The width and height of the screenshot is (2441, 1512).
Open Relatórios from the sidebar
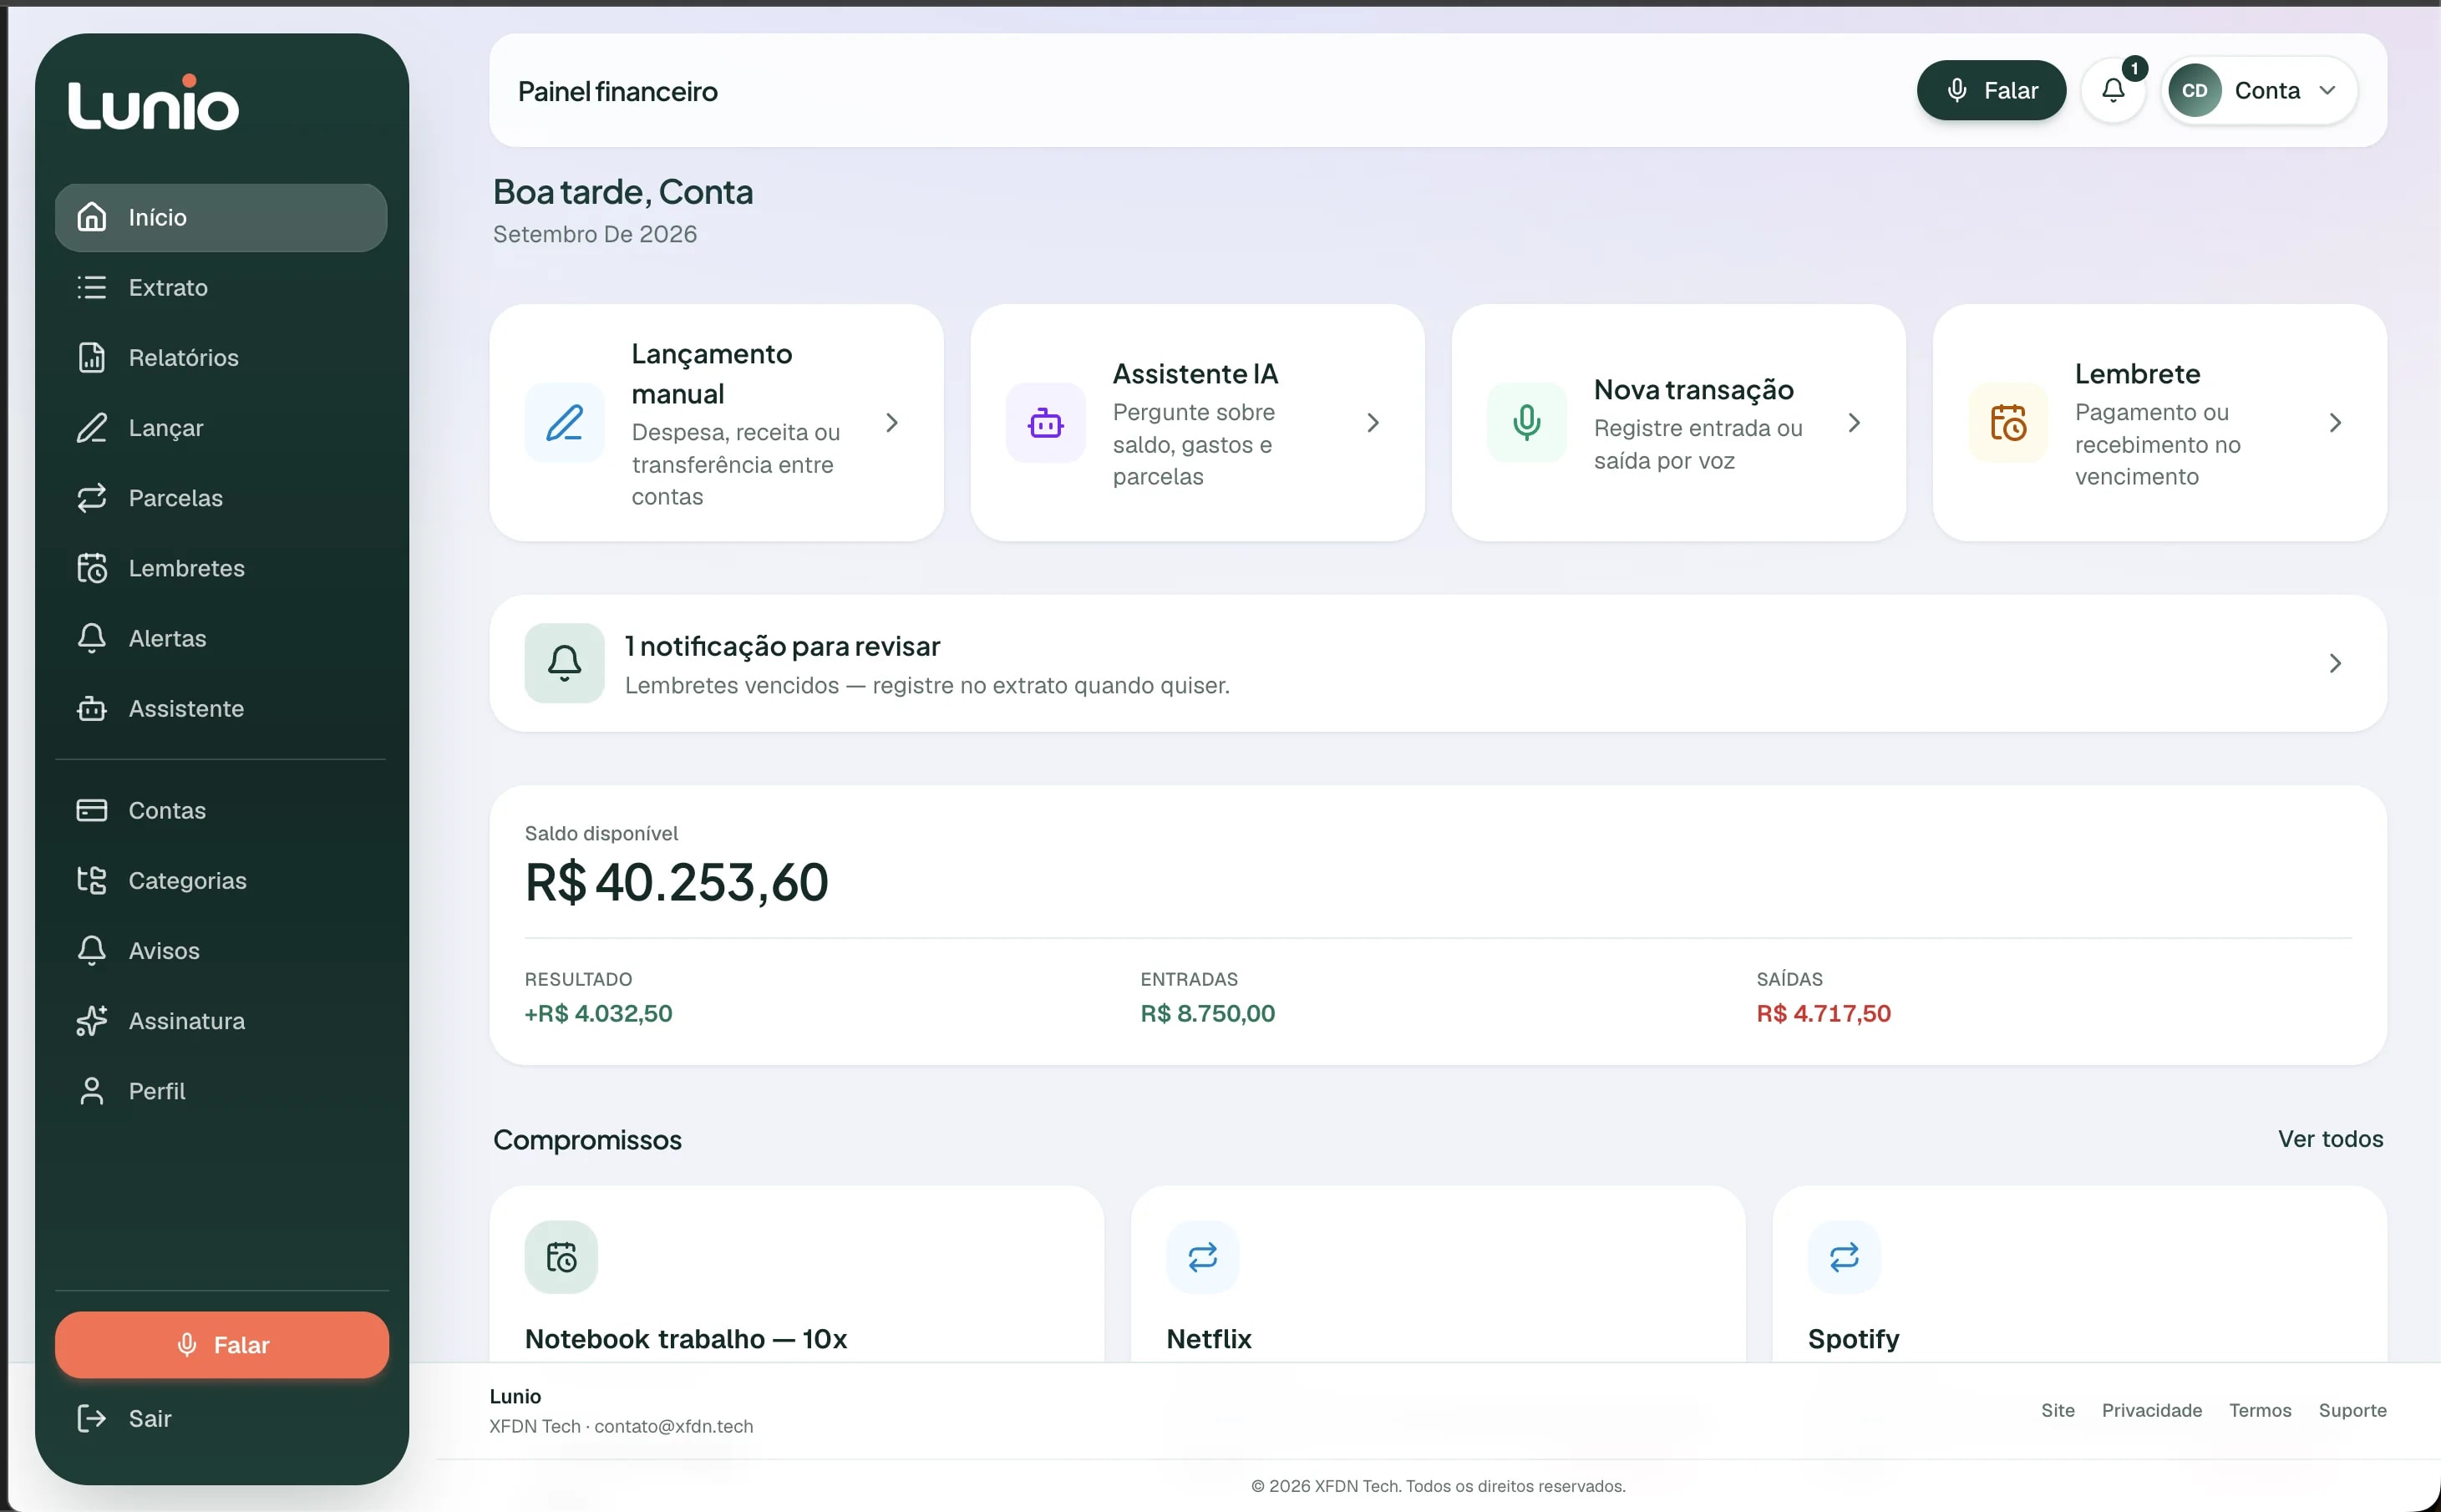point(221,358)
